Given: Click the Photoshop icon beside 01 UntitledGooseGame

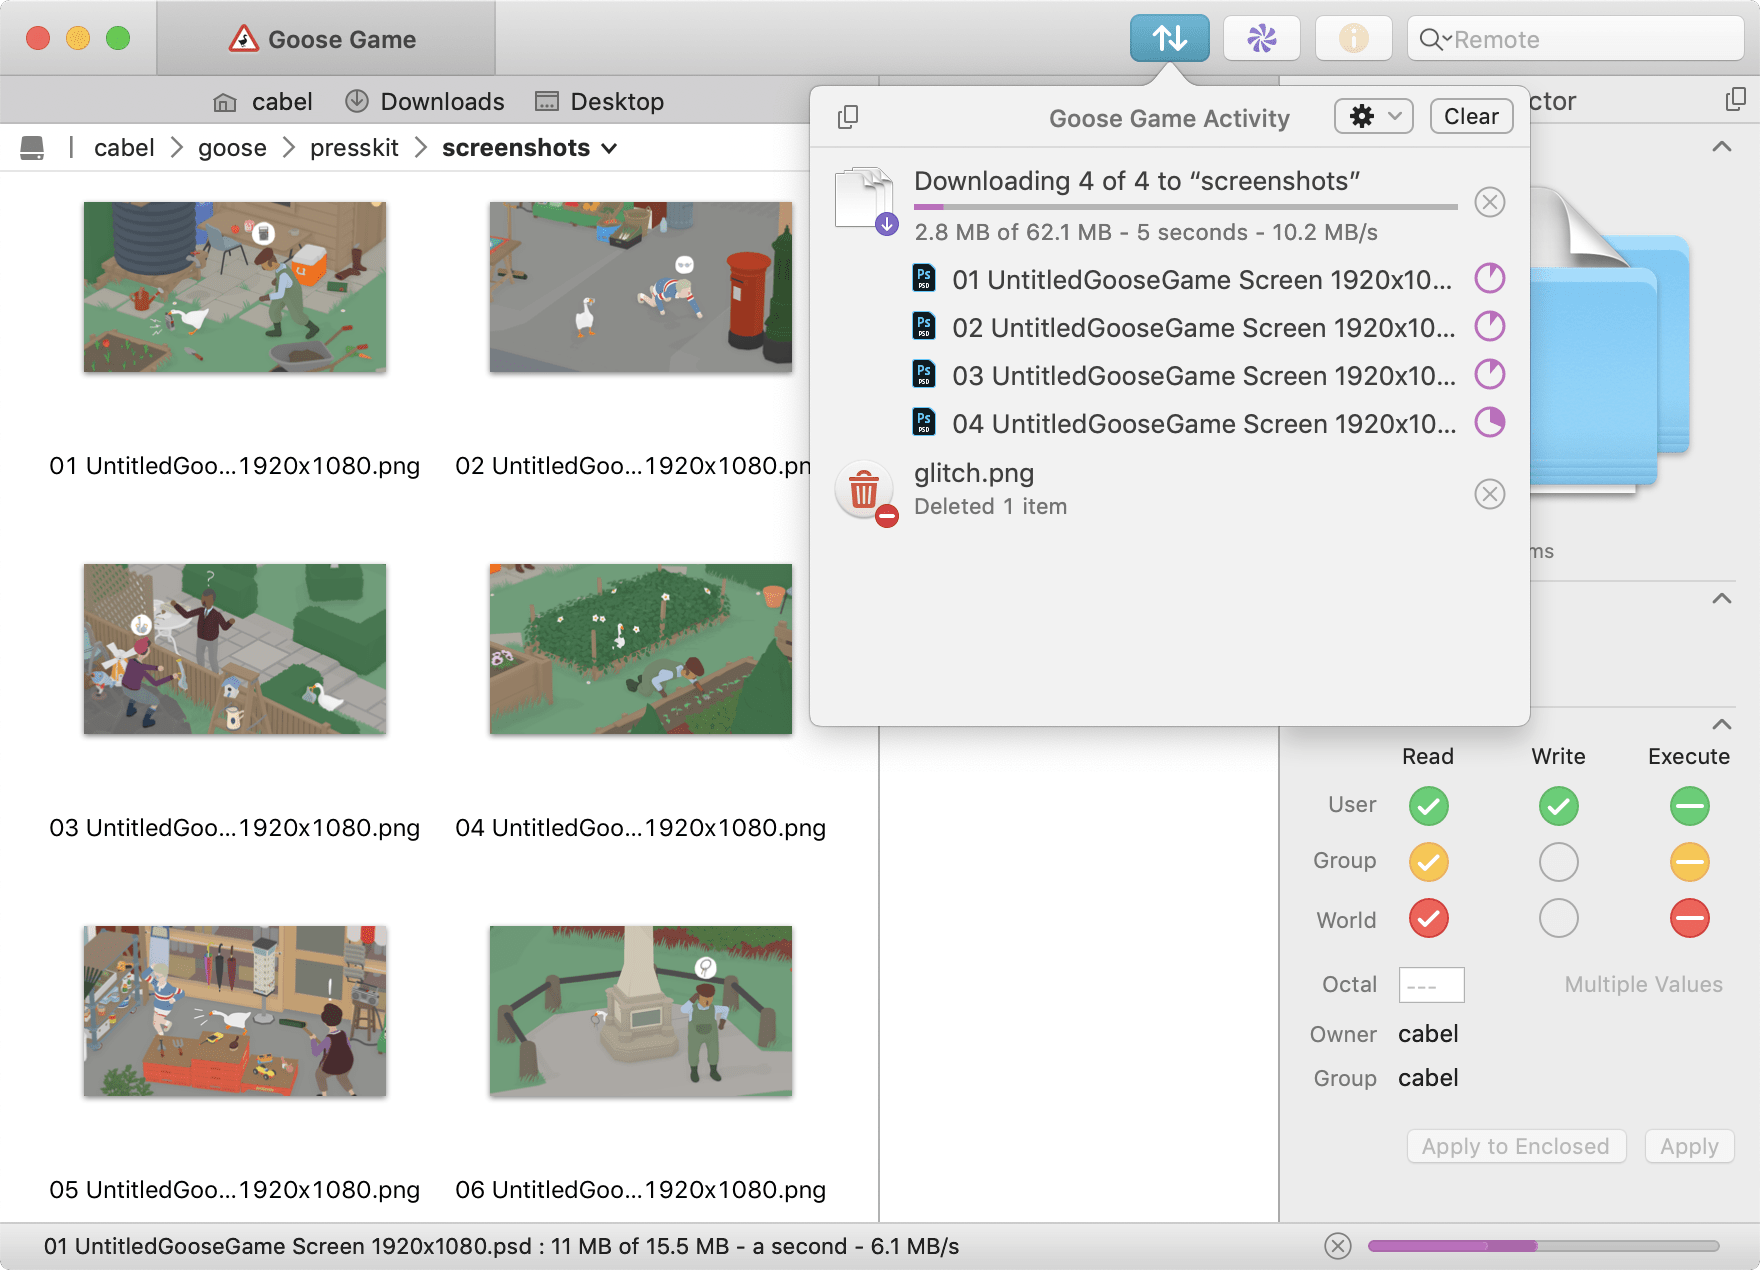Looking at the screenshot, I should 924,279.
